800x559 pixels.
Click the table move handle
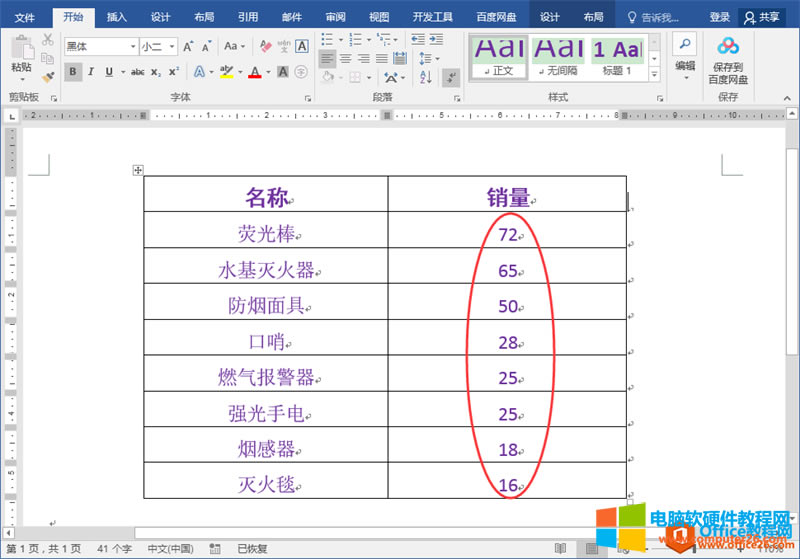138,170
